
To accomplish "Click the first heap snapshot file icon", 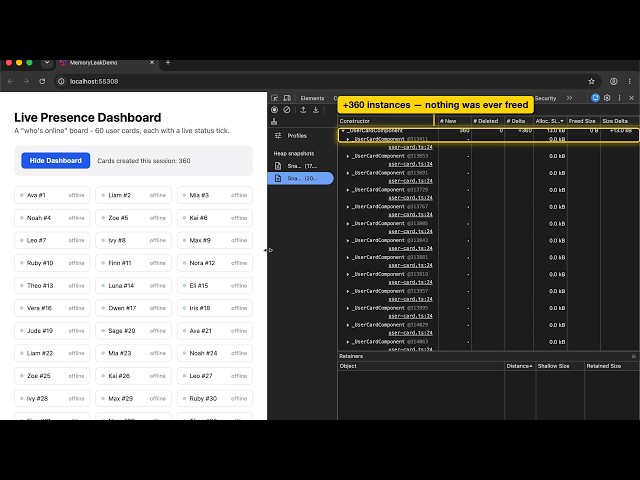I will 278,166.
